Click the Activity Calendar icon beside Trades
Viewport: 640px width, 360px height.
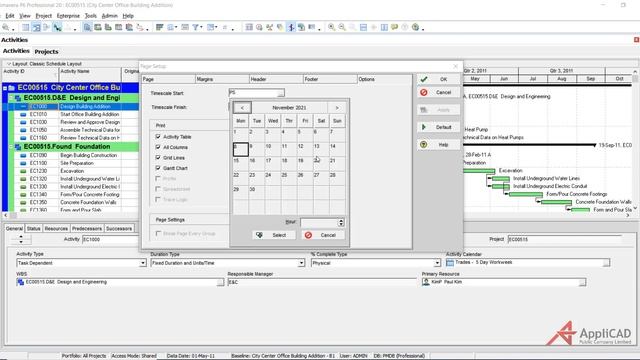[x=450, y=262]
